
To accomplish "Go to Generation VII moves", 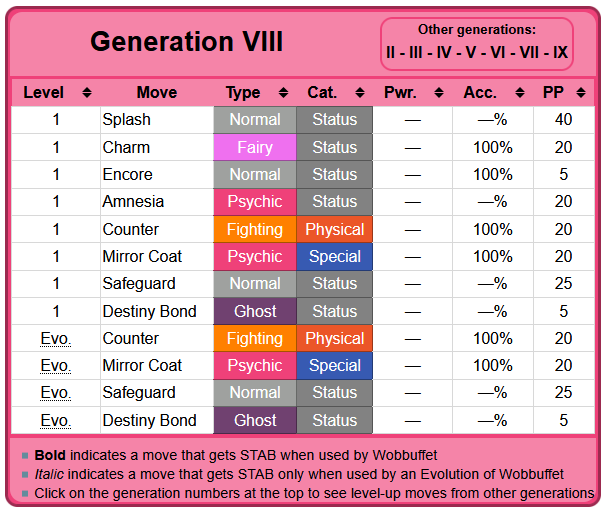I will (528, 52).
